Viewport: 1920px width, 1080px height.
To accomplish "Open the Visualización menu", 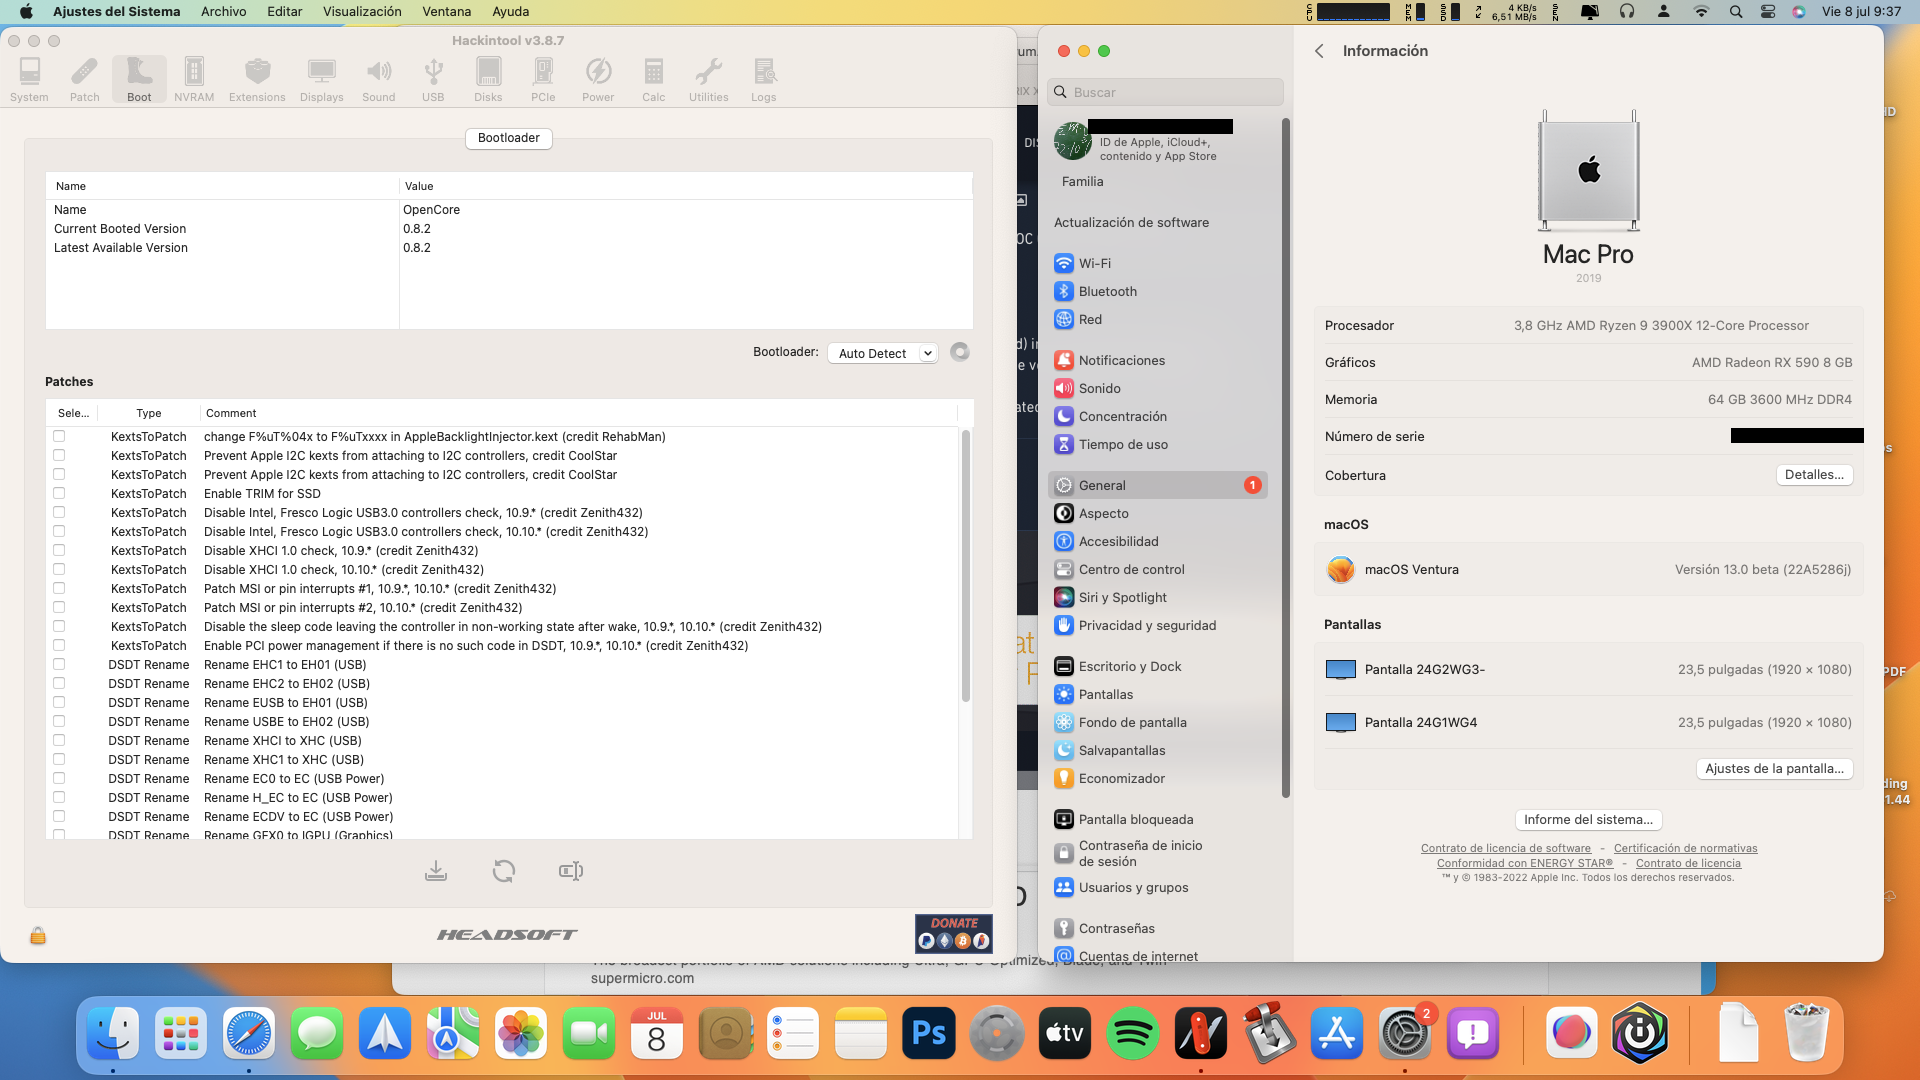I will tap(362, 11).
